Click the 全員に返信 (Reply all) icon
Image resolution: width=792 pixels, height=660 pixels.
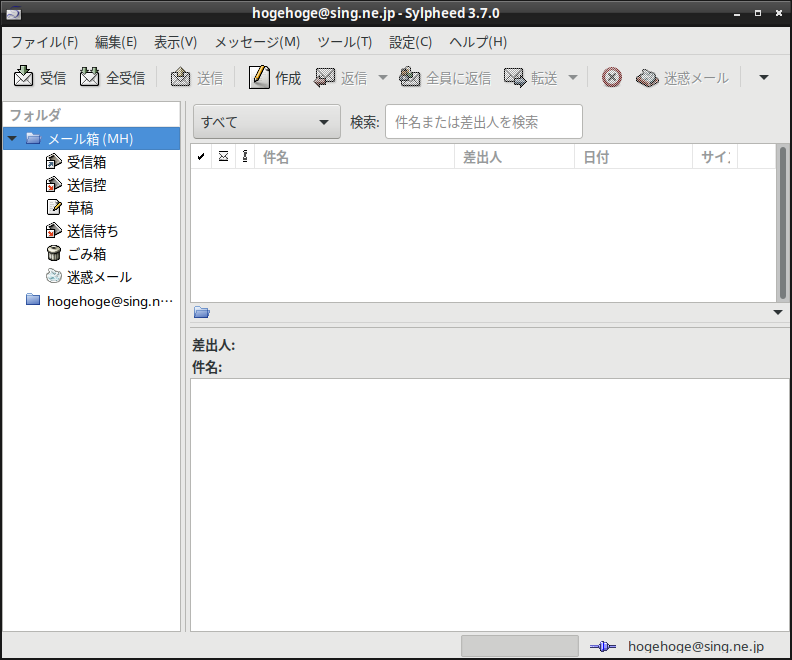click(x=410, y=77)
